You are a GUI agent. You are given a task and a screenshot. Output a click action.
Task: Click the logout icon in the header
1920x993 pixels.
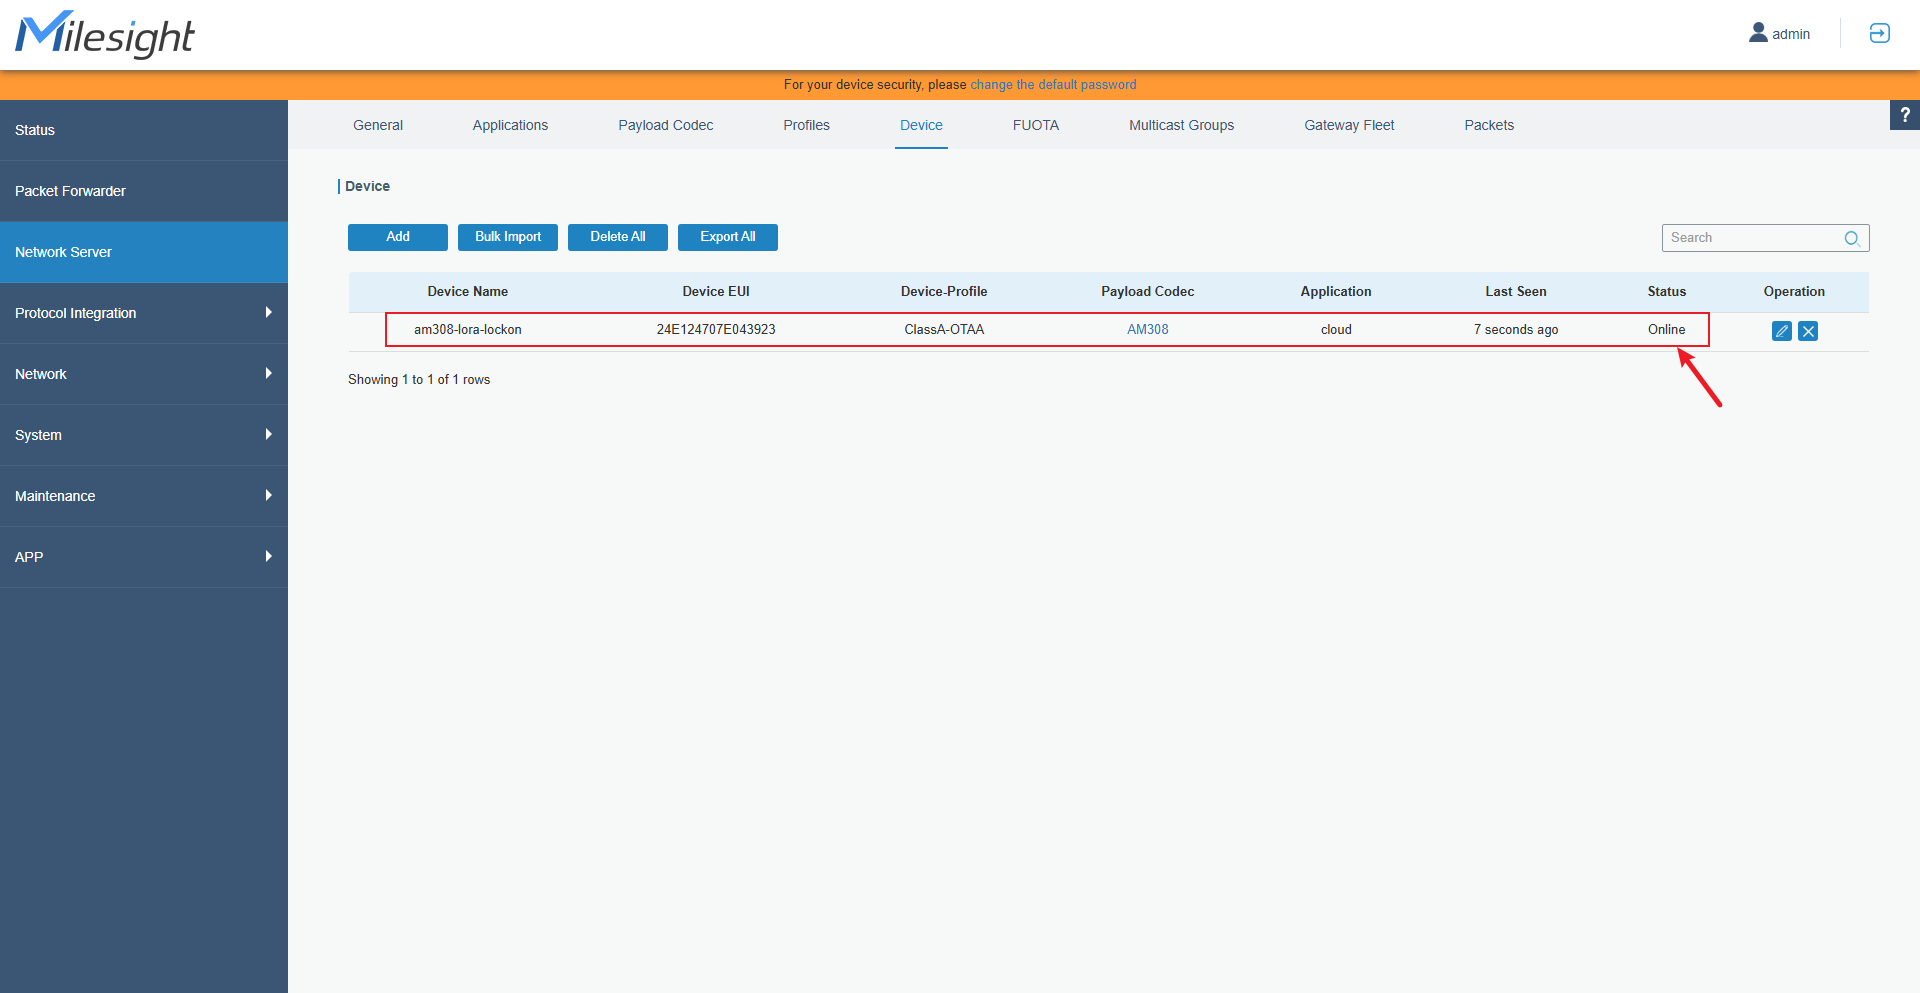coord(1879,33)
